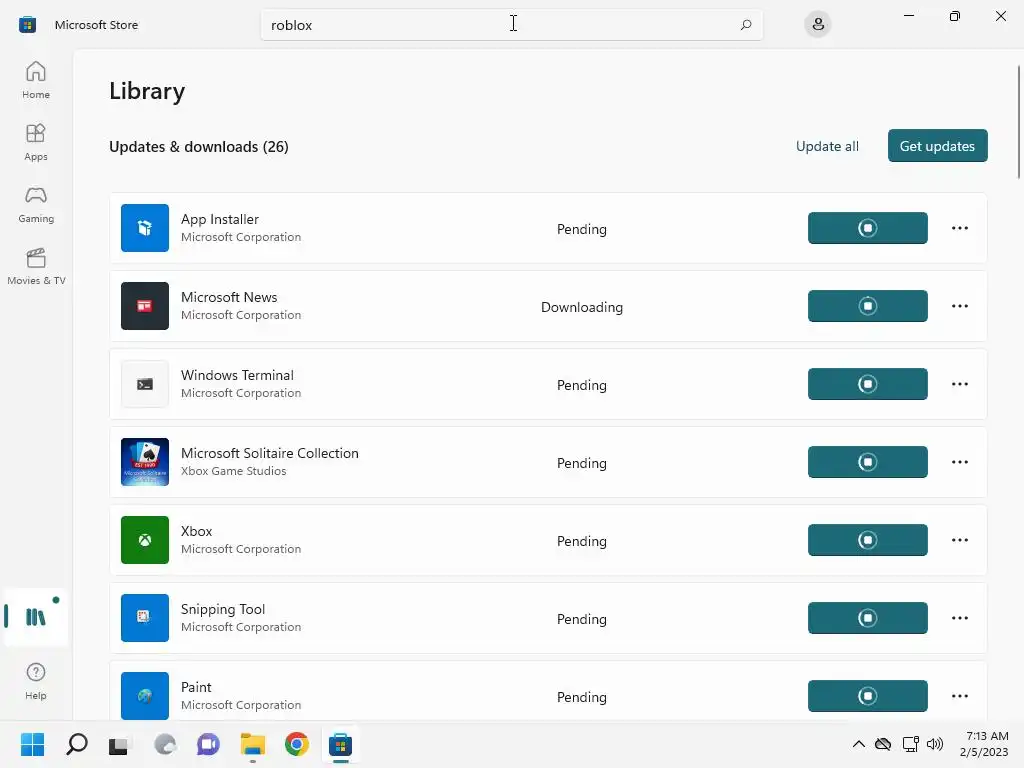Open the Home section in the sidebar
Image resolution: width=1024 pixels, height=768 pixels.
36,80
